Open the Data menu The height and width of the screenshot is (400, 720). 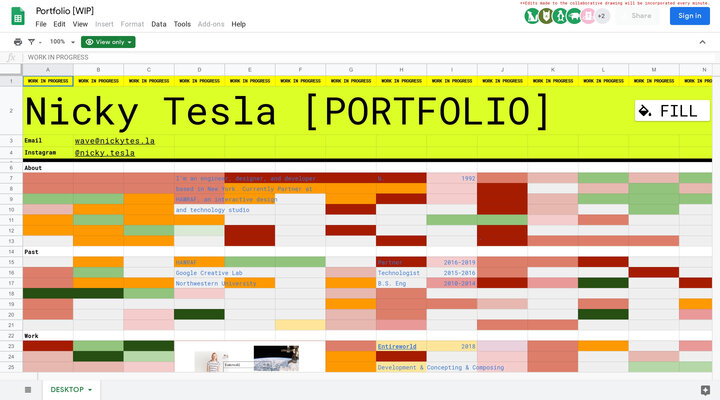pyautogui.click(x=159, y=24)
